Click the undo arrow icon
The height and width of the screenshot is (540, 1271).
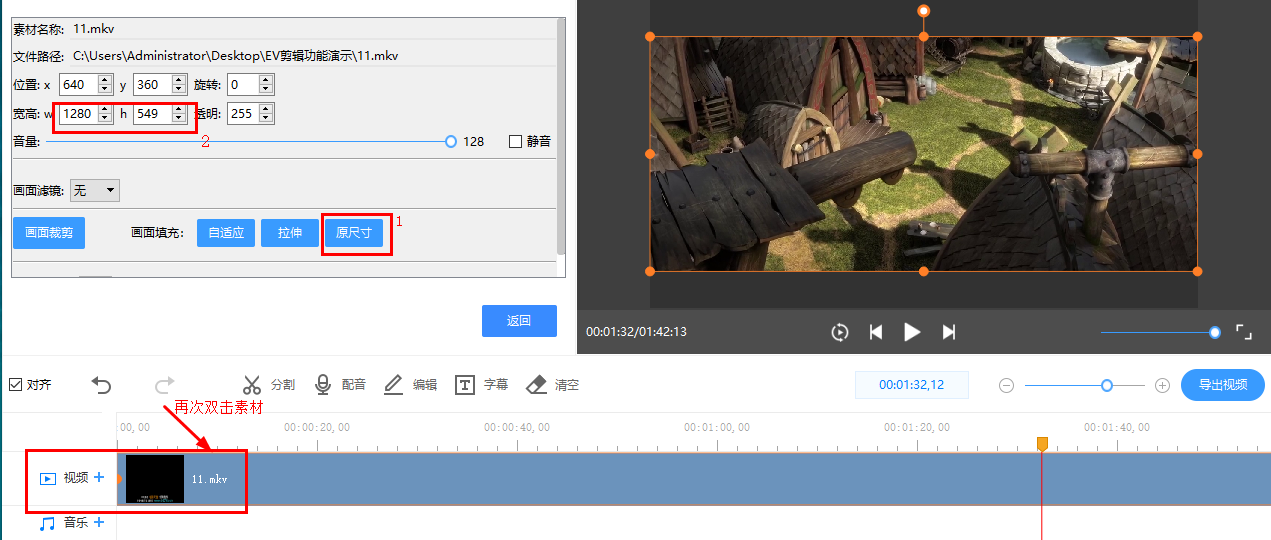point(101,385)
